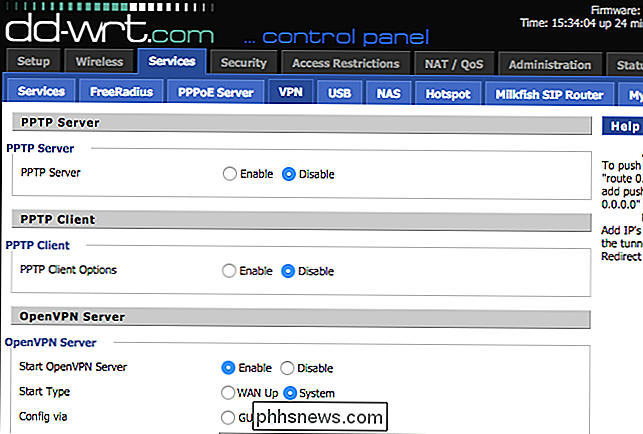The image size is (643, 434).
Task: Select Disable for PPTP Client Options
Action: click(x=288, y=271)
